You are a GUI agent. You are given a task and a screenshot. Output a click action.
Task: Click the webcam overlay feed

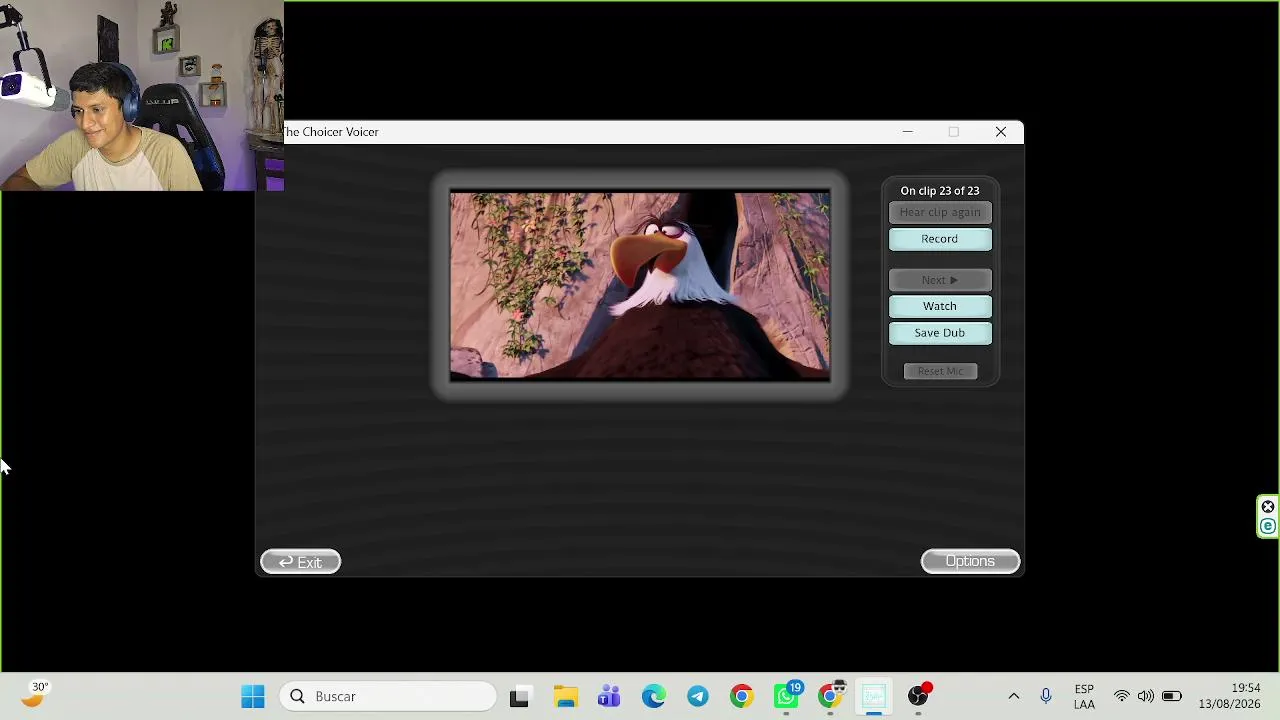click(142, 96)
